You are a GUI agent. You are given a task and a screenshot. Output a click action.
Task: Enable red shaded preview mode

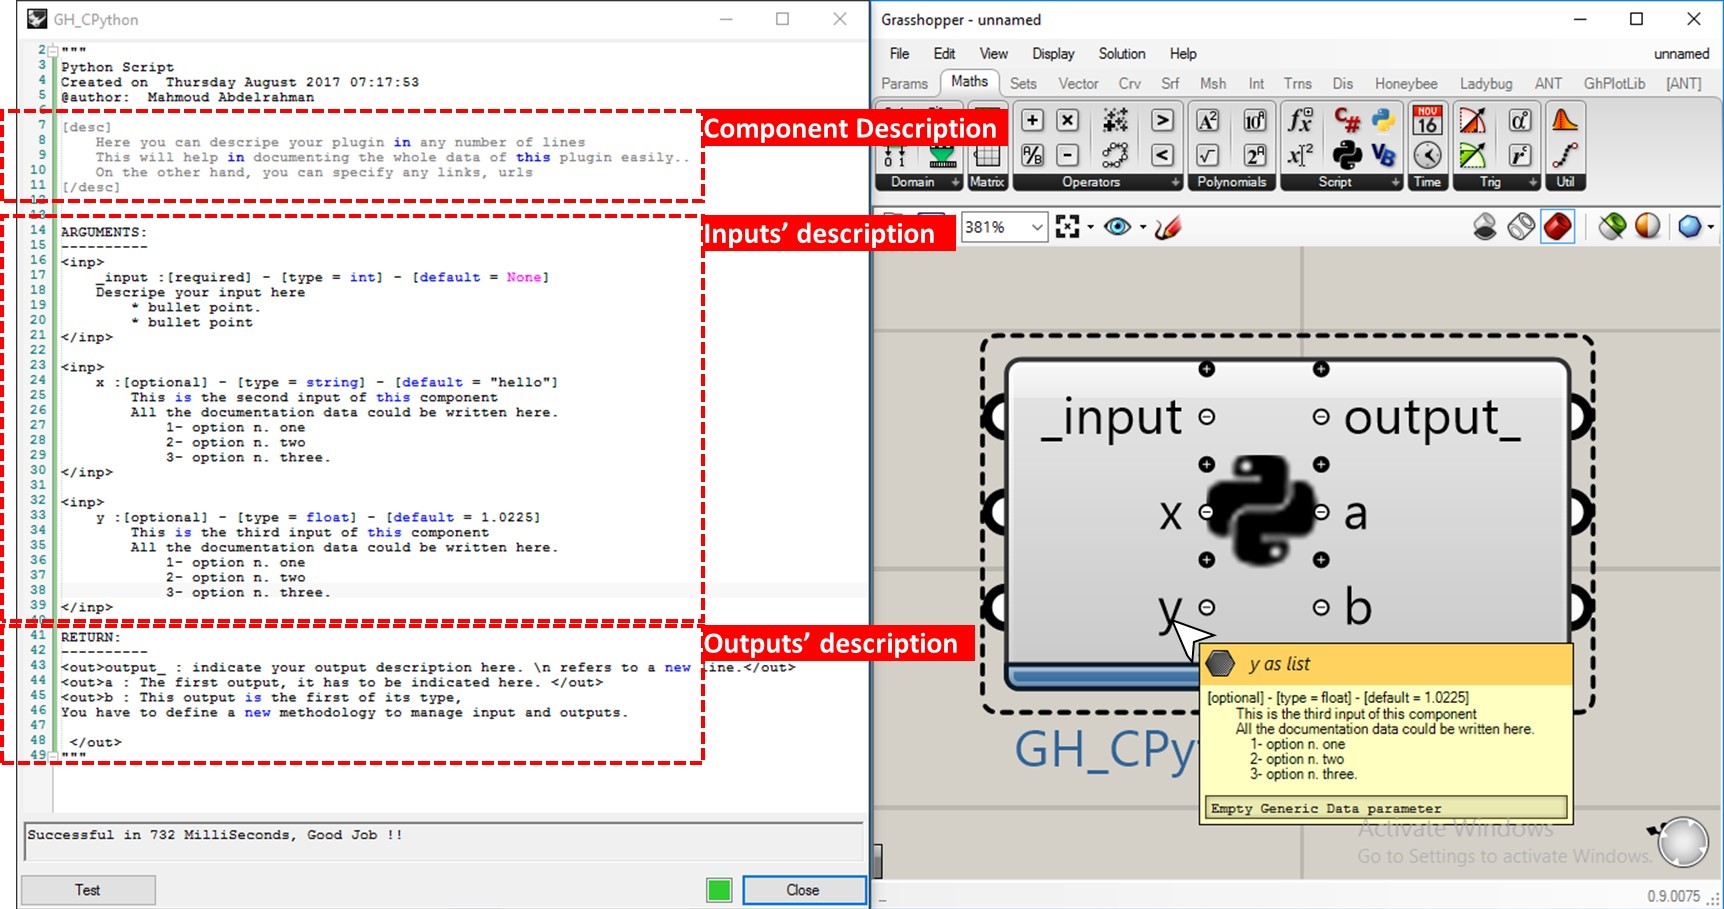[1557, 228]
